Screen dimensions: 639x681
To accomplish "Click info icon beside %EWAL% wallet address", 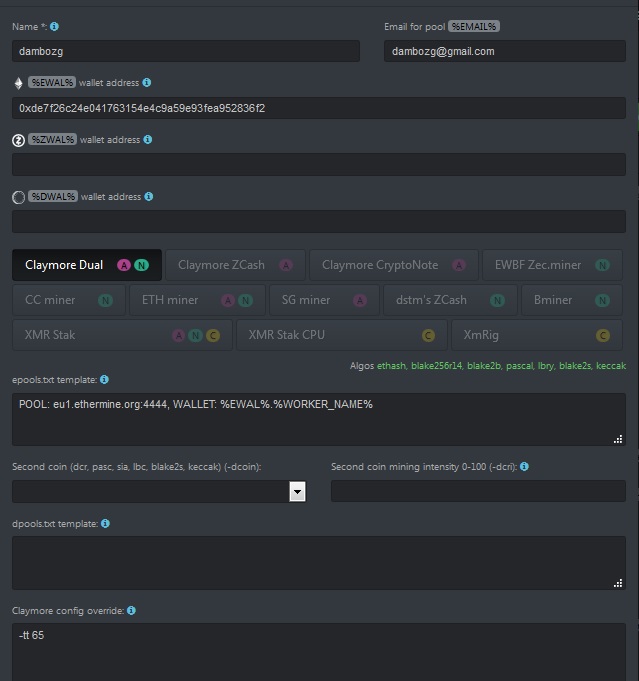I will point(147,82).
